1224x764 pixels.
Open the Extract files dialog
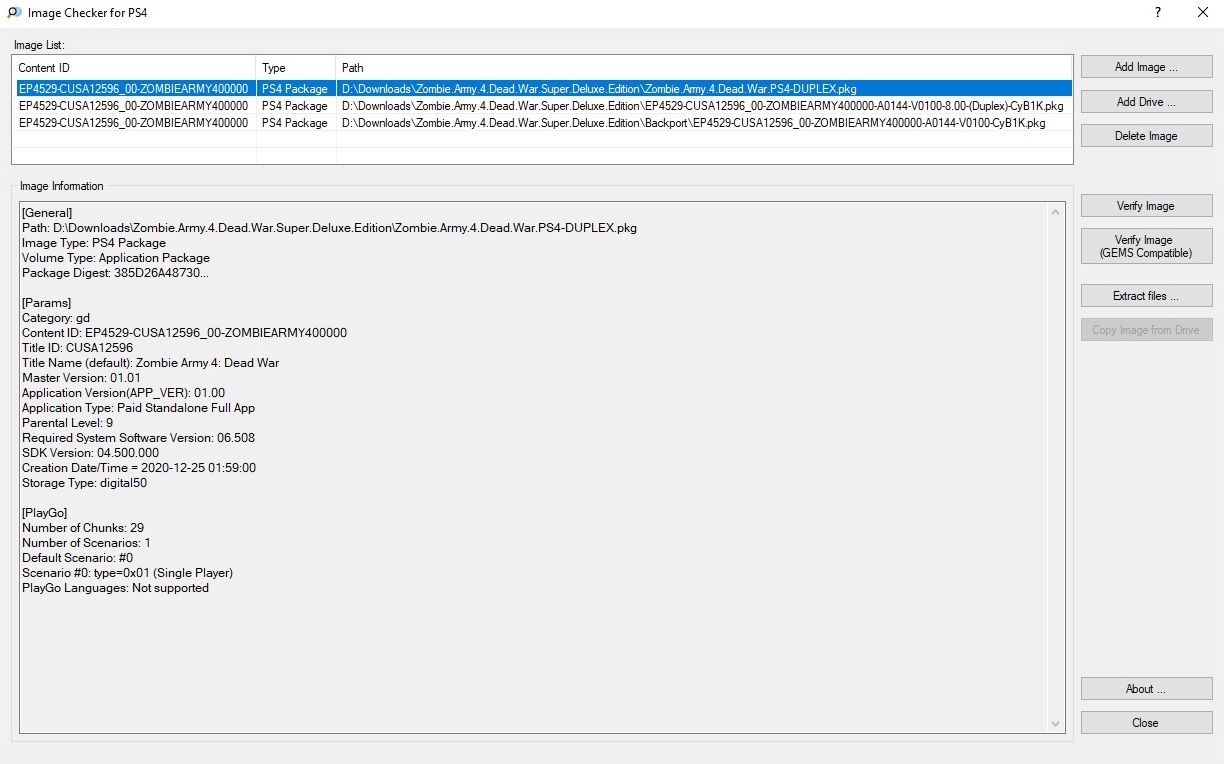(x=1146, y=296)
